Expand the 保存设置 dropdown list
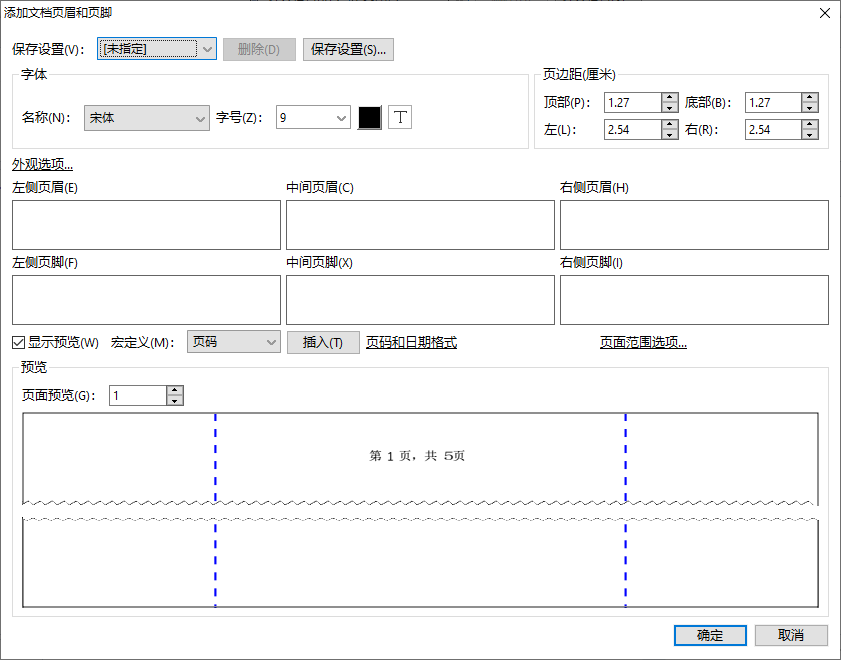 point(207,49)
